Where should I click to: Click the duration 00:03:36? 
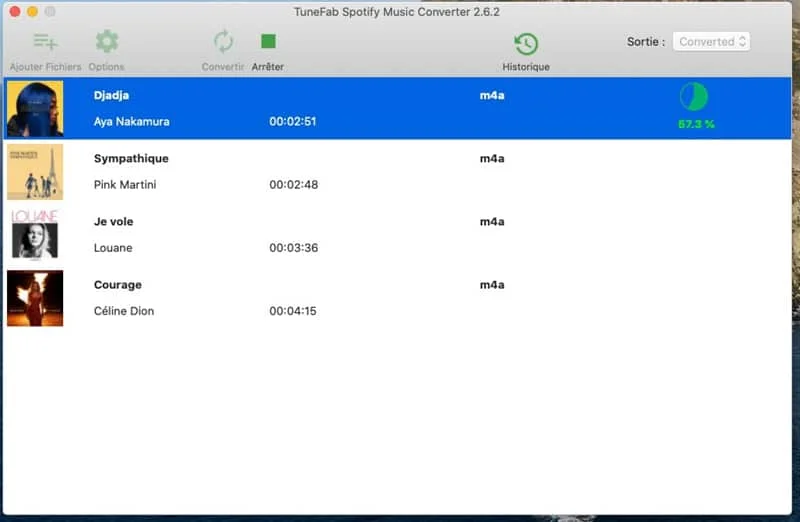[x=294, y=248]
